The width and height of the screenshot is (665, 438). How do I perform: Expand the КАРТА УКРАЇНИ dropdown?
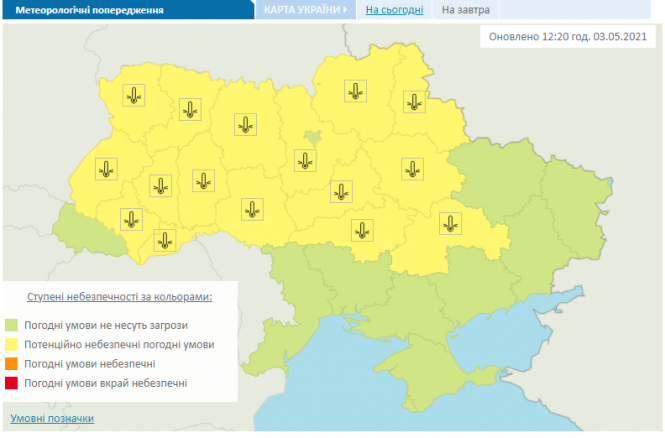coord(305,10)
